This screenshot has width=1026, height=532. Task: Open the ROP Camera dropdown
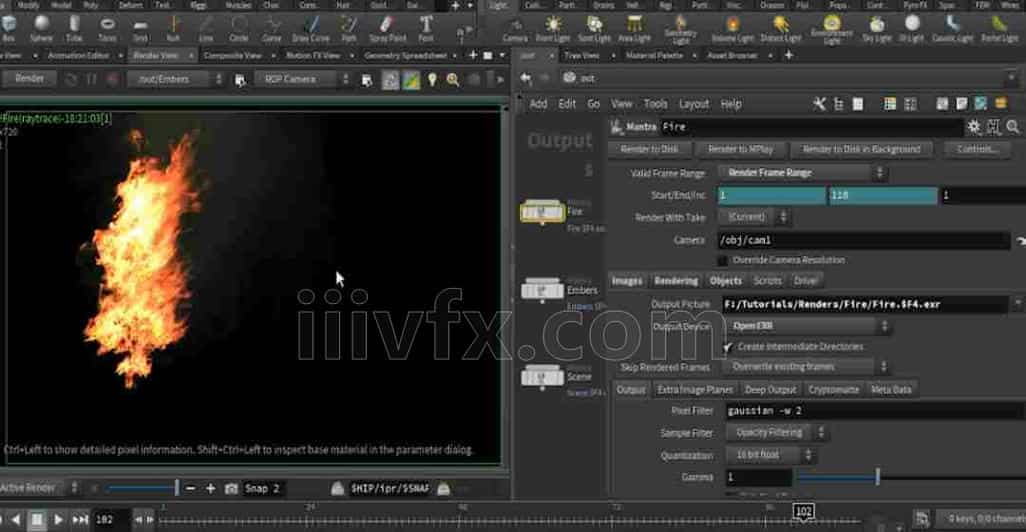coord(303,80)
